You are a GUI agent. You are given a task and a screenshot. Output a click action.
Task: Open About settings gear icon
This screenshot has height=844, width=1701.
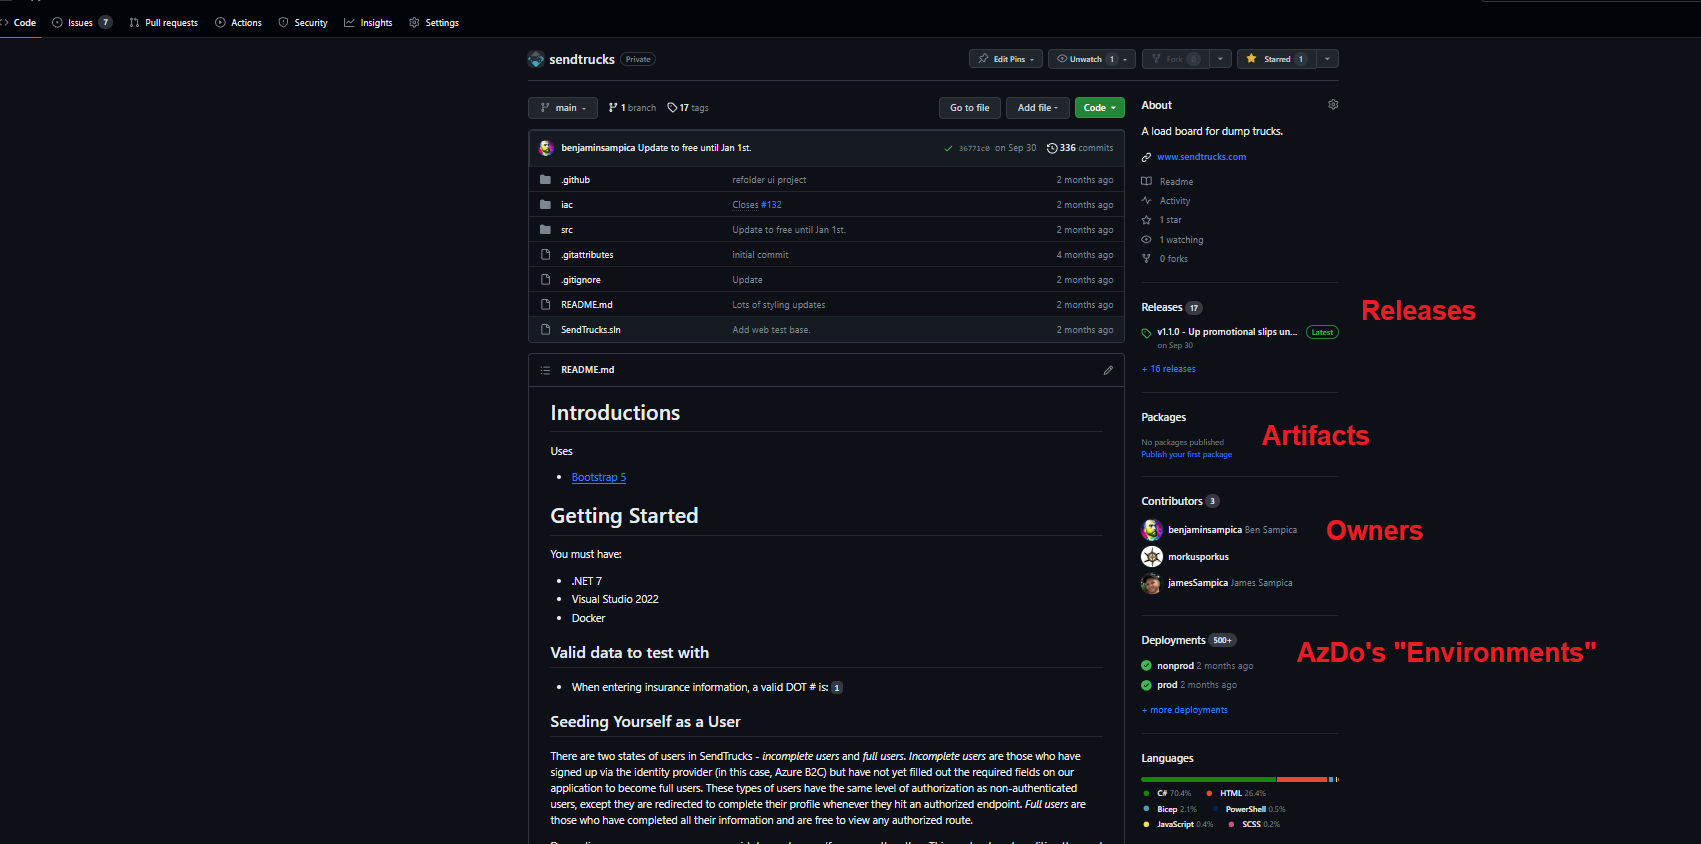click(x=1333, y=105)
